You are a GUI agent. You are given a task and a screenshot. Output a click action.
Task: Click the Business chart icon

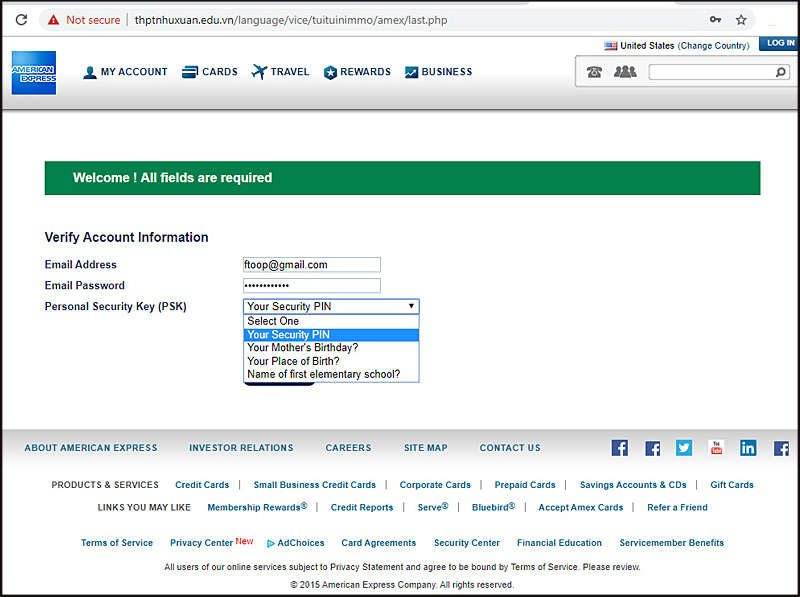(x=411, y=72)
